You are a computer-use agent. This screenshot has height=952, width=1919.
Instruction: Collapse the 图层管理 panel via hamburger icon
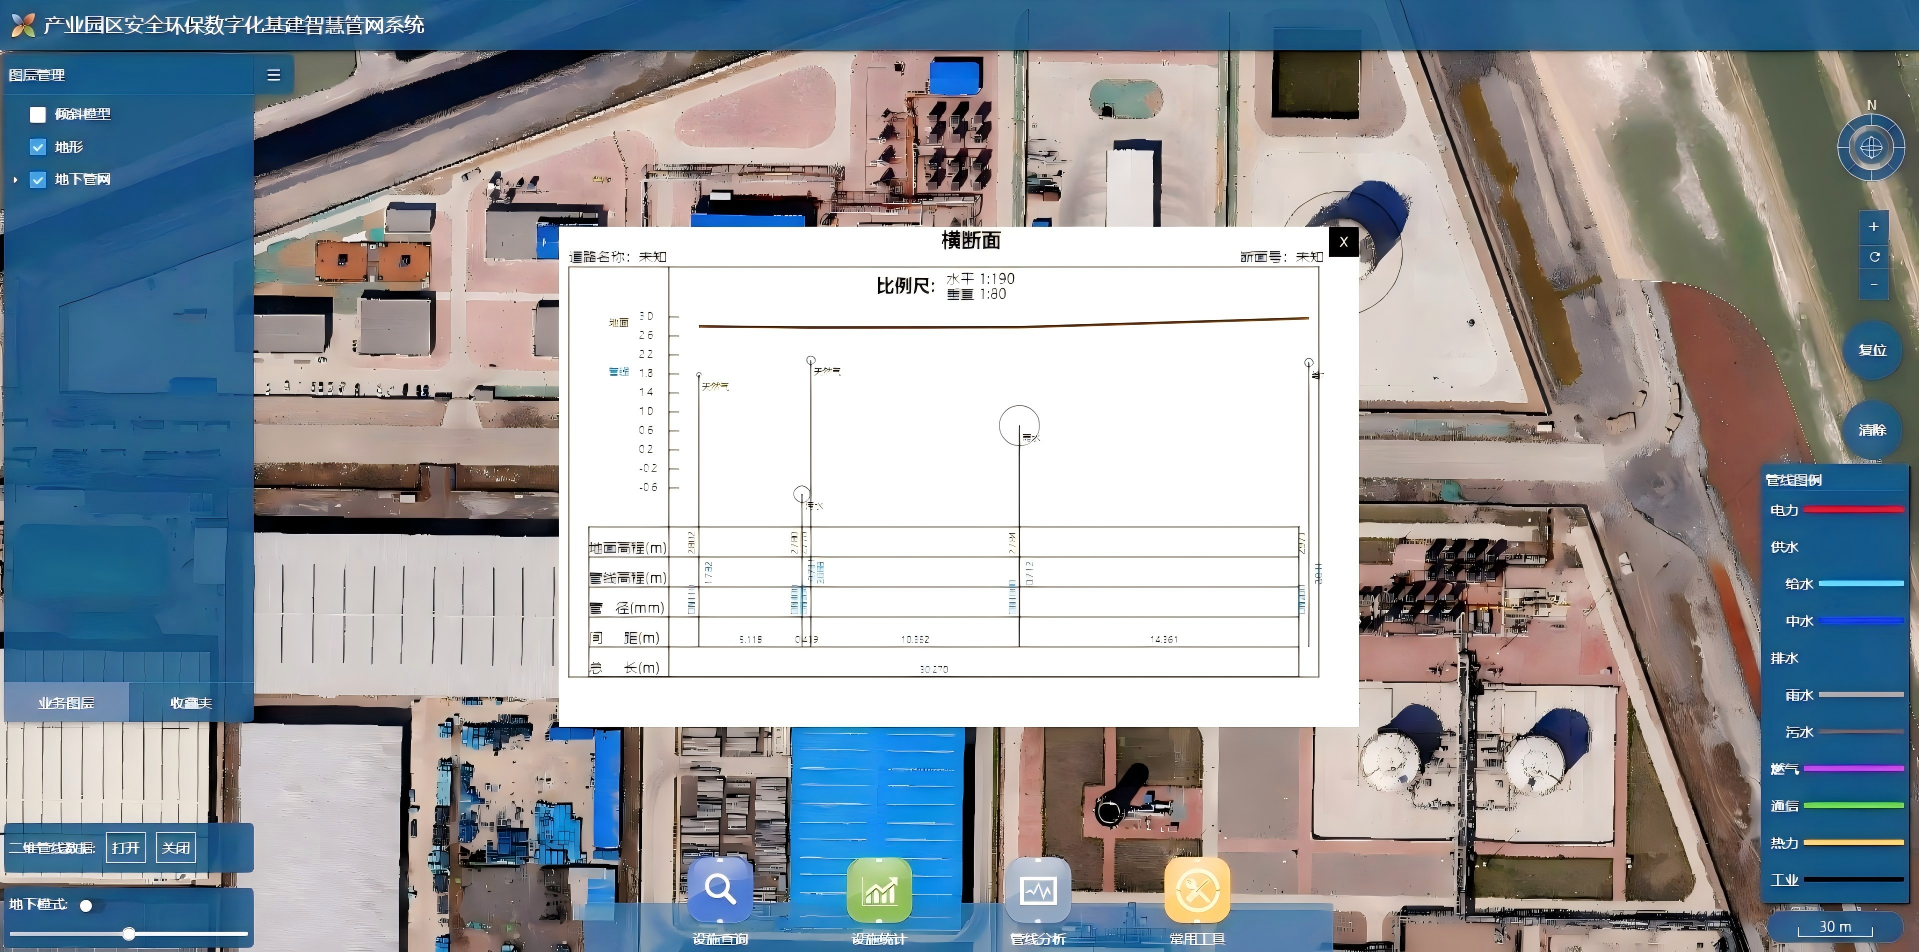click(273, 75)
